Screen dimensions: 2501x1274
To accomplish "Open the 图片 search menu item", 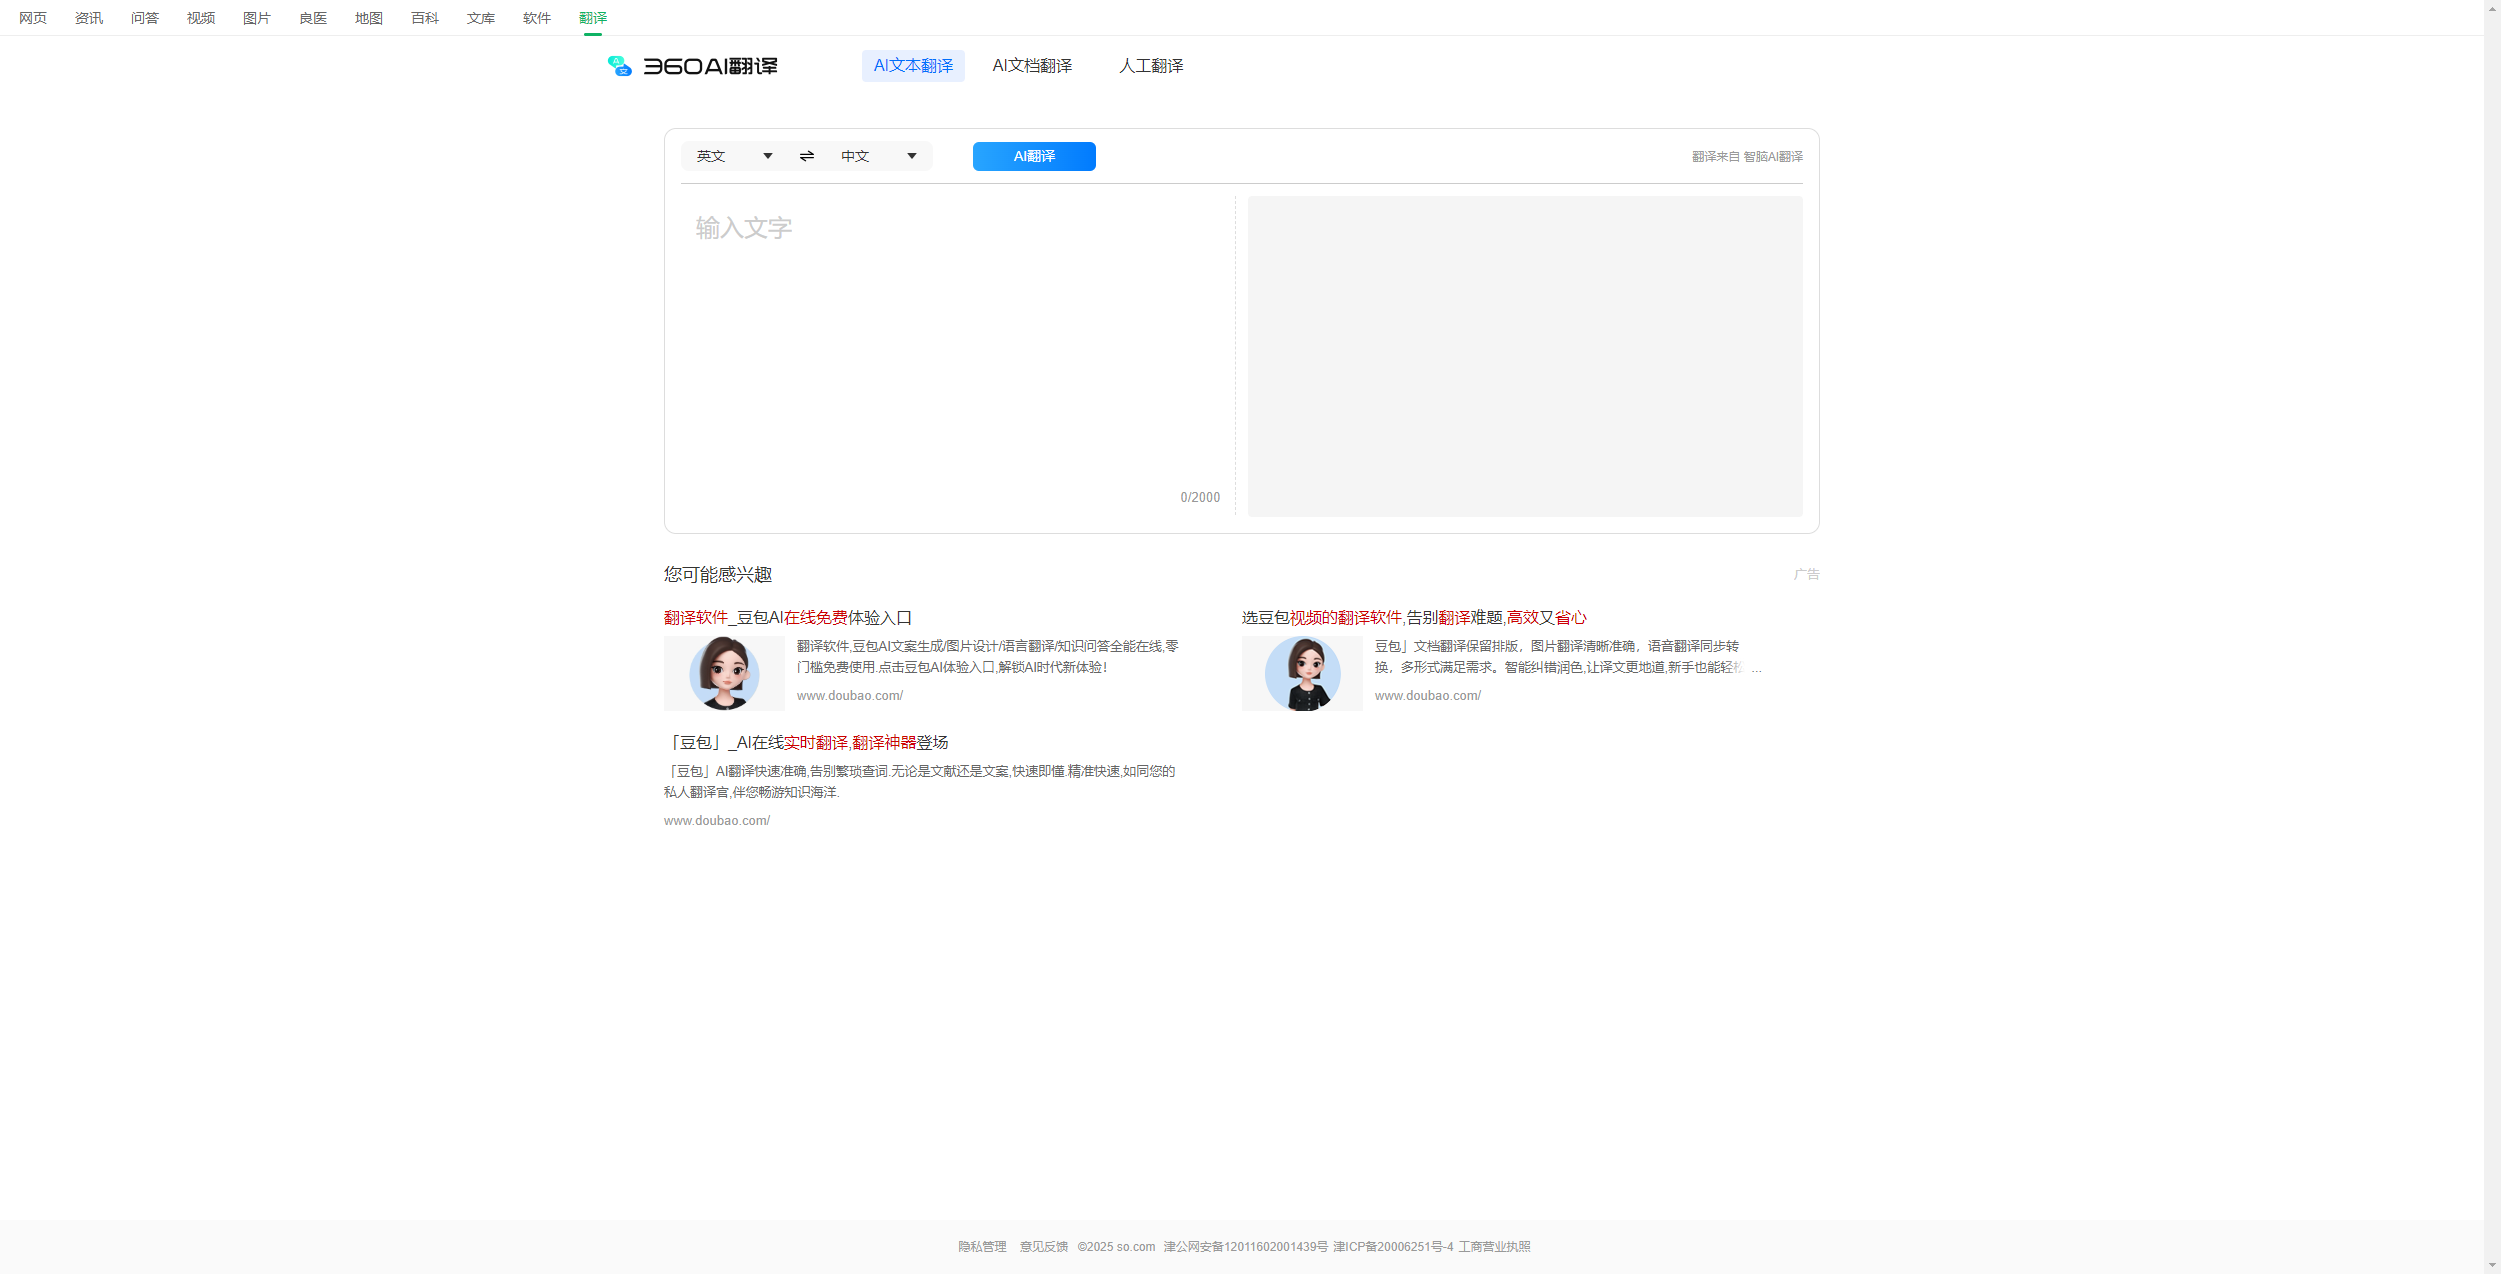I will pyautogui.click(x=255, y=17).
